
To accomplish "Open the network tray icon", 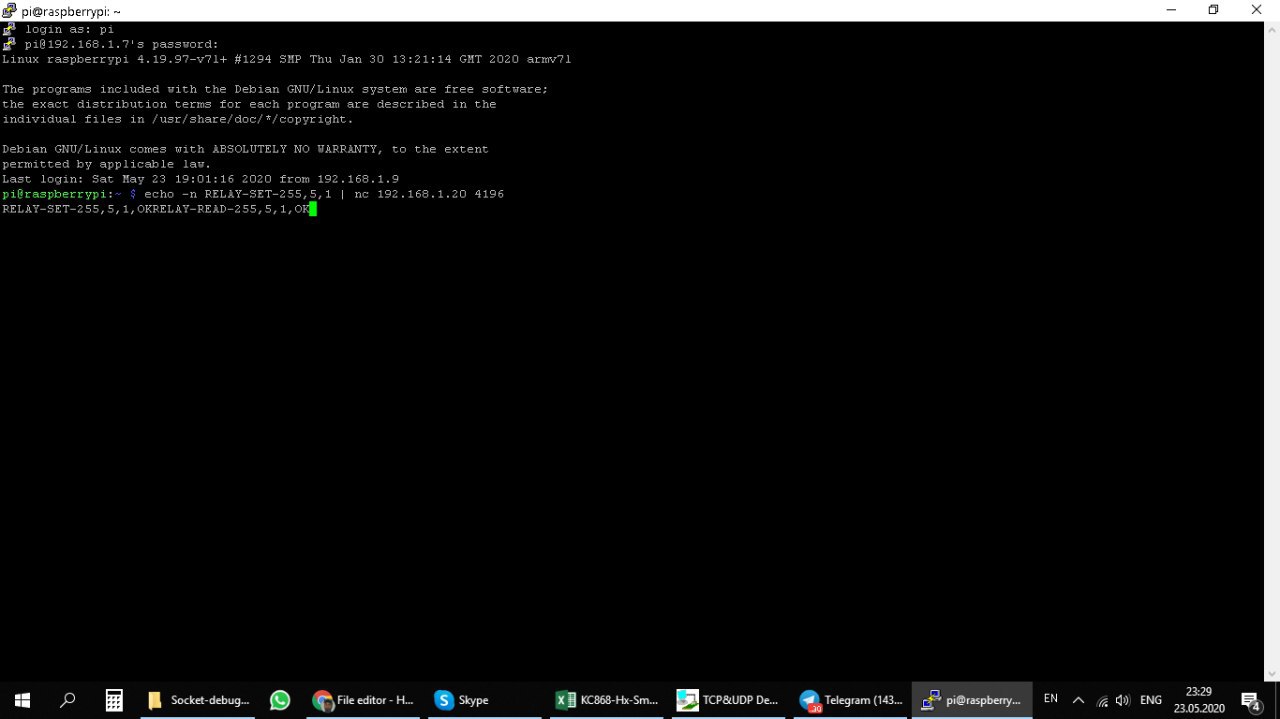I will pos(1102,701).
